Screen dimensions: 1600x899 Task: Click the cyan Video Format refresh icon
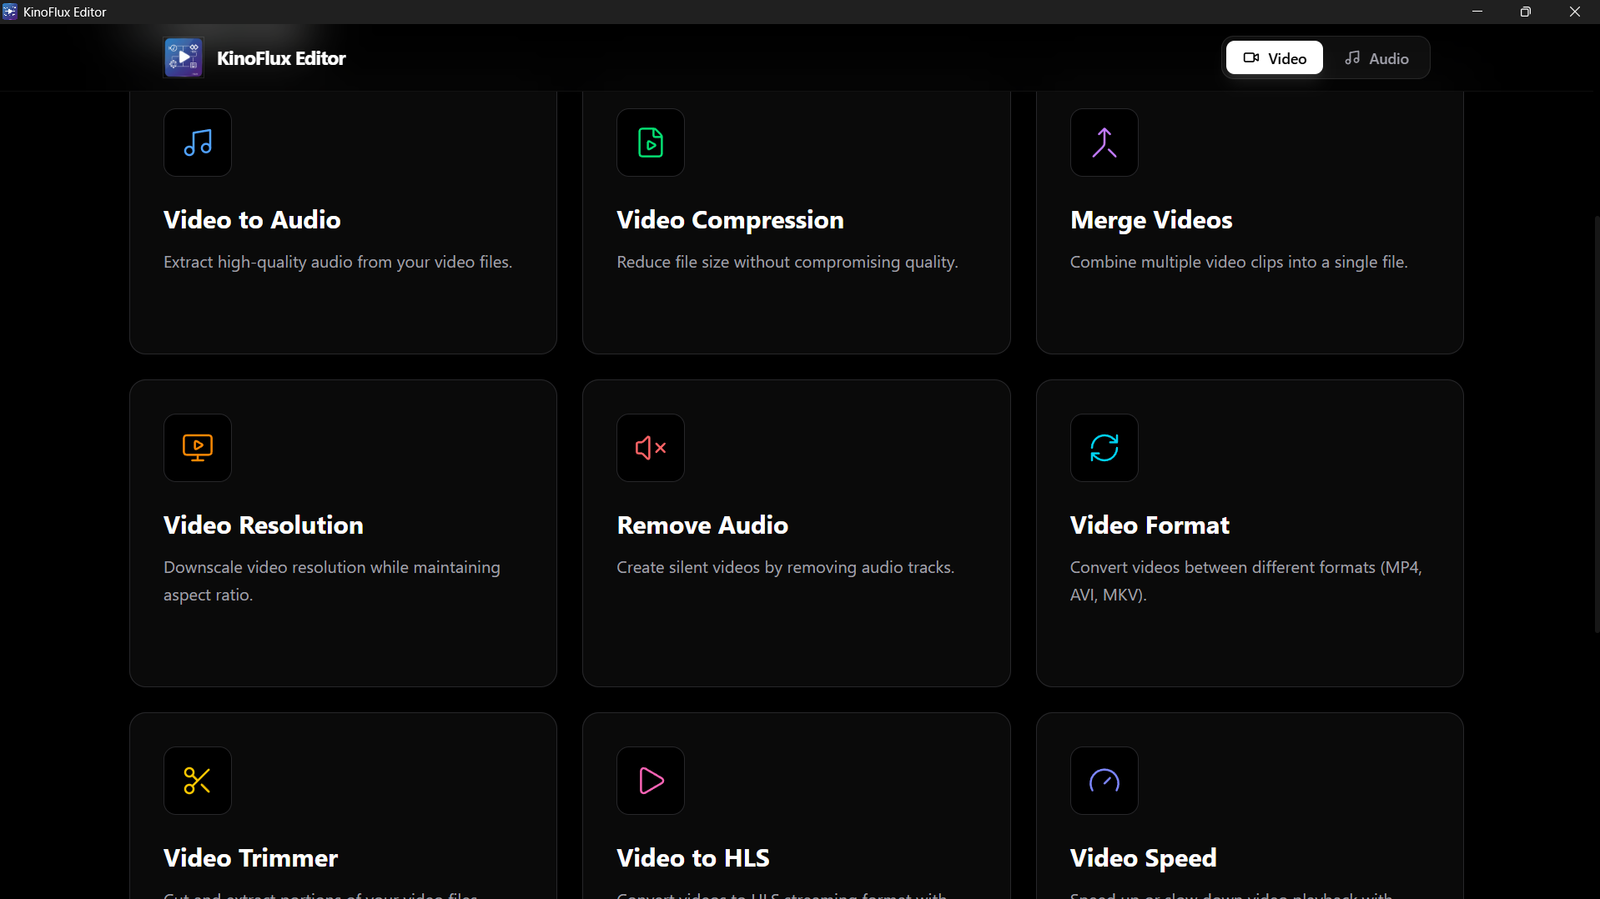point(1104,448)
